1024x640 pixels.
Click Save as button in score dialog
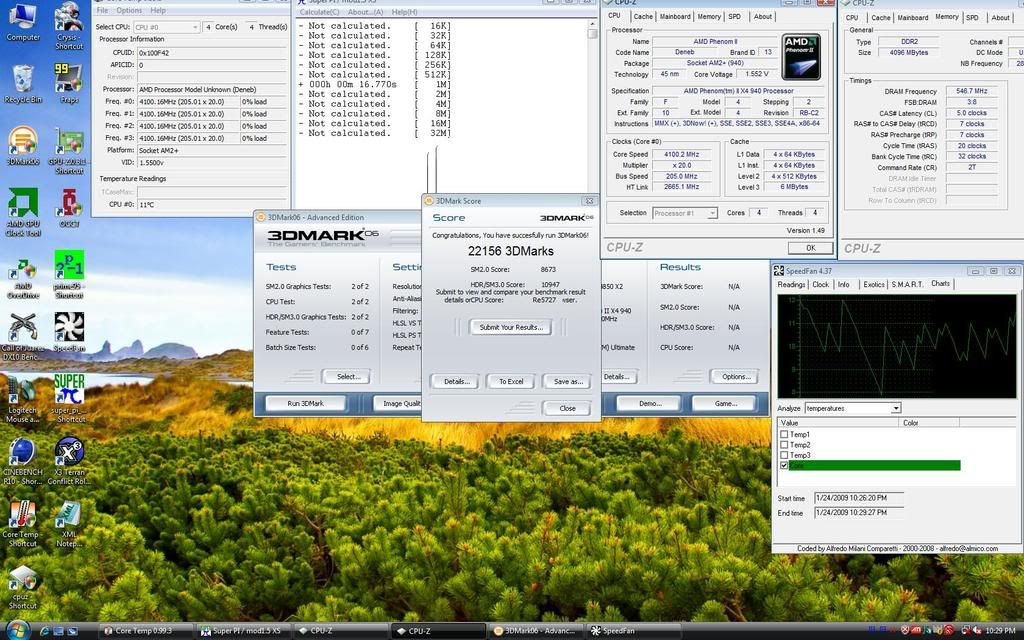pos(568,381)
